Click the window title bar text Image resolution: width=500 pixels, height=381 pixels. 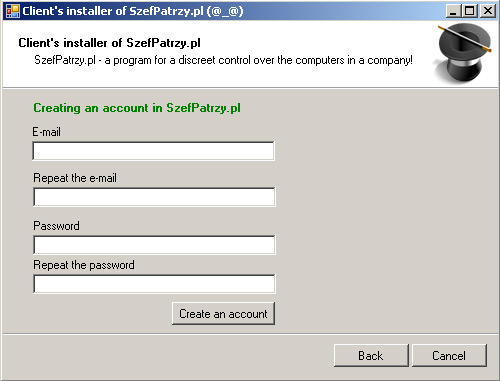(133, 11)
